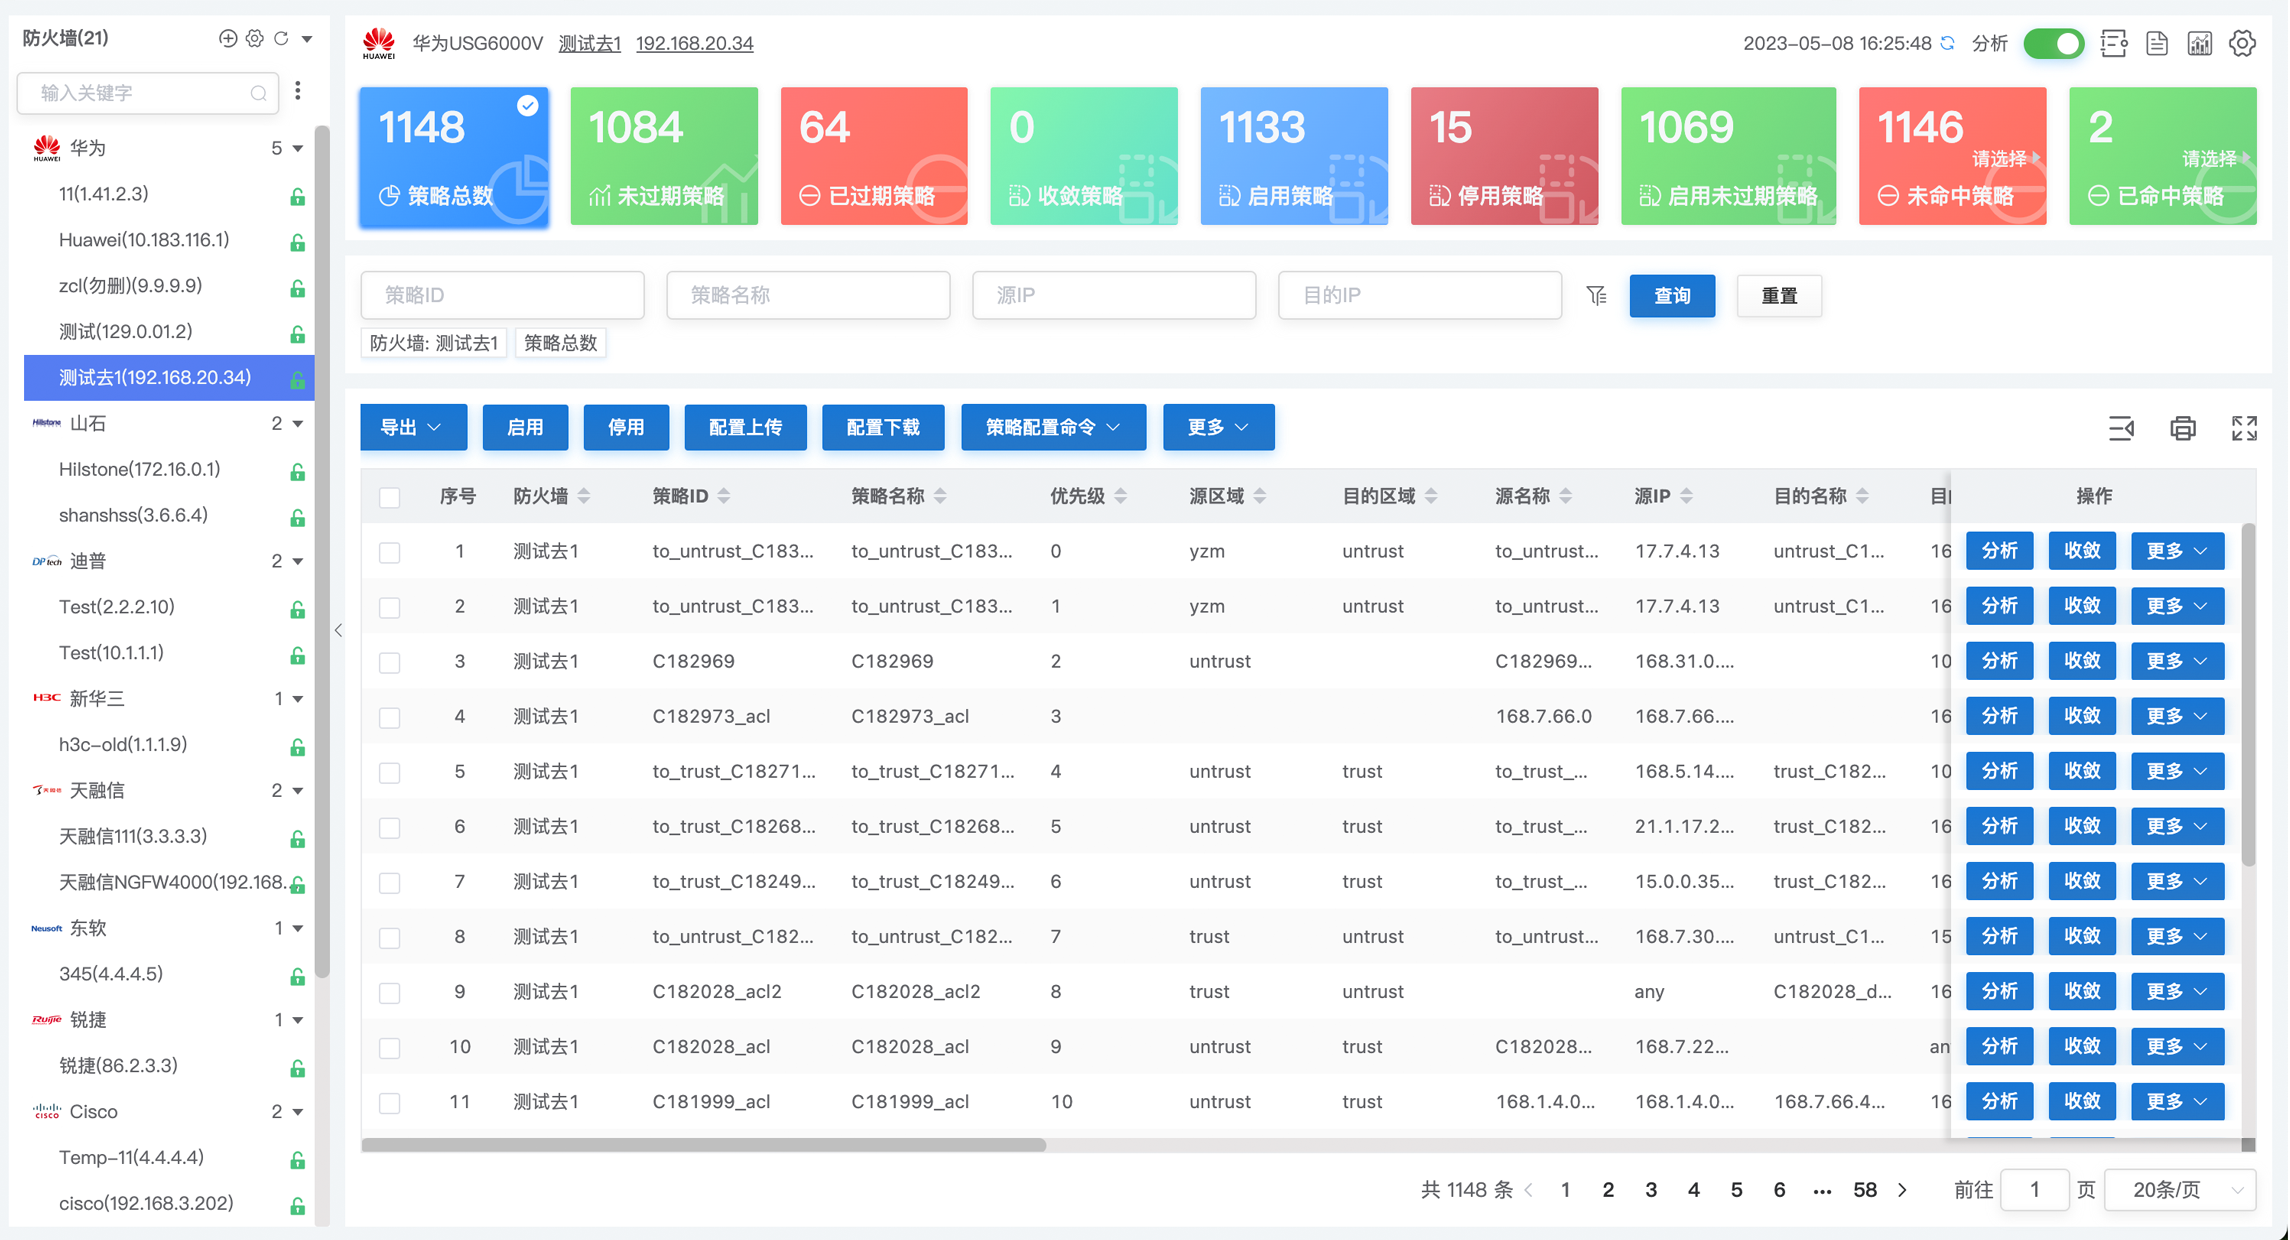This screenshot has height=1240, width=2290.
Task: Click 分析 button for row 3
Action: (1999, 661)
